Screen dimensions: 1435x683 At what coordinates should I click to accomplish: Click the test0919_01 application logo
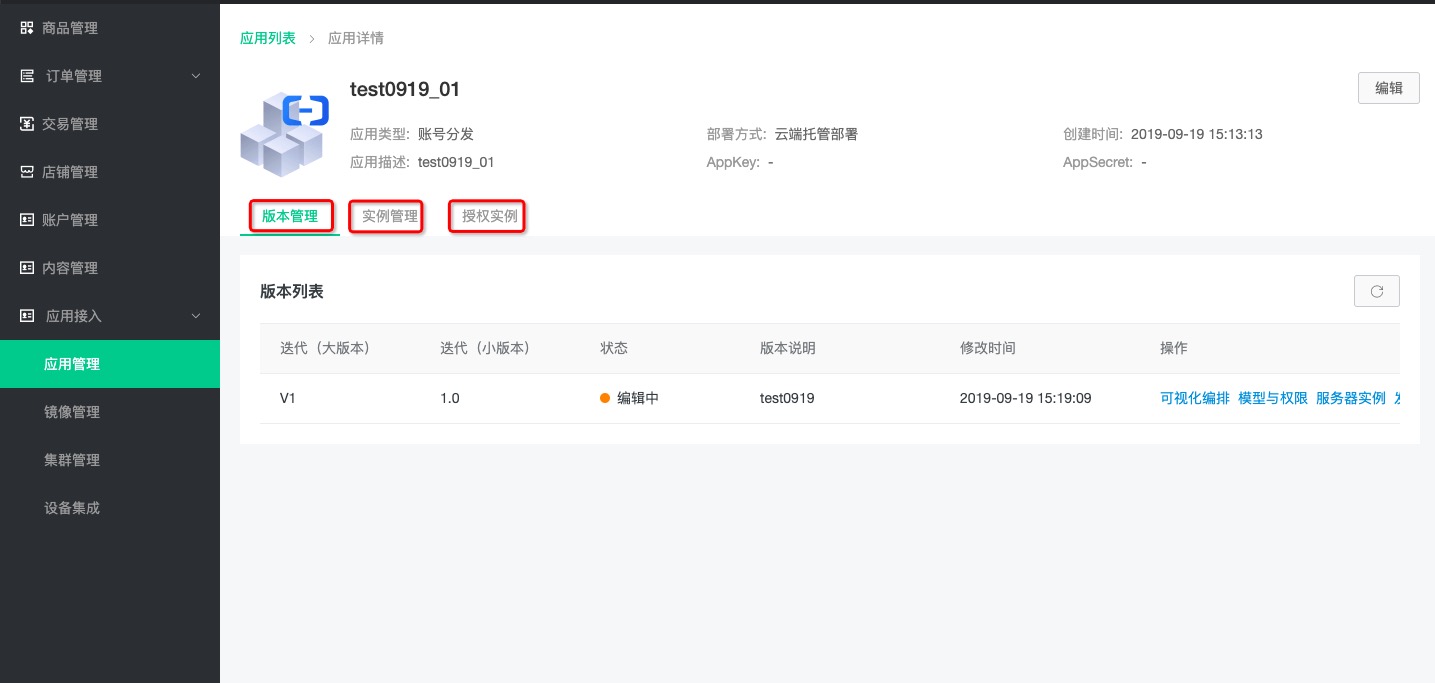[x=285, y=135]
